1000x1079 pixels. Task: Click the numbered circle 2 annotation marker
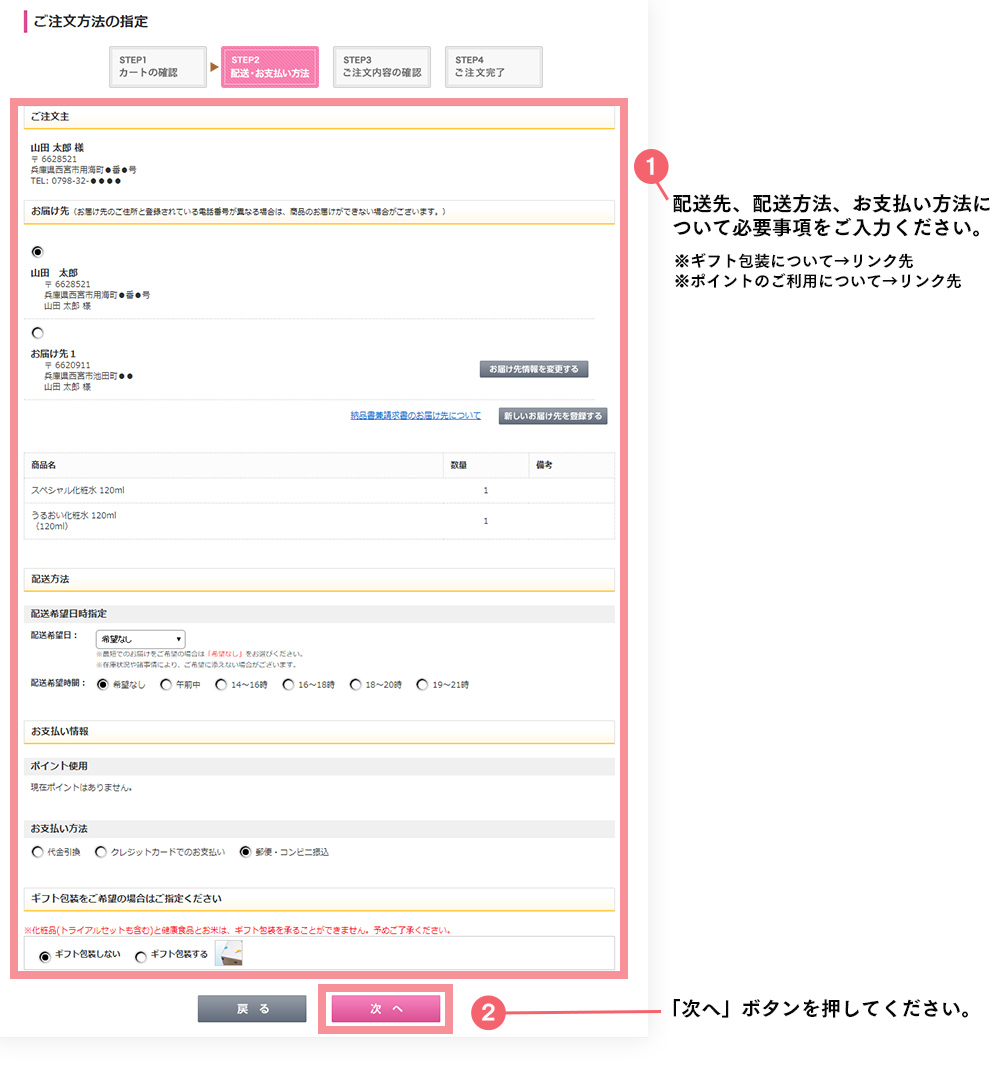point(486,1011)
